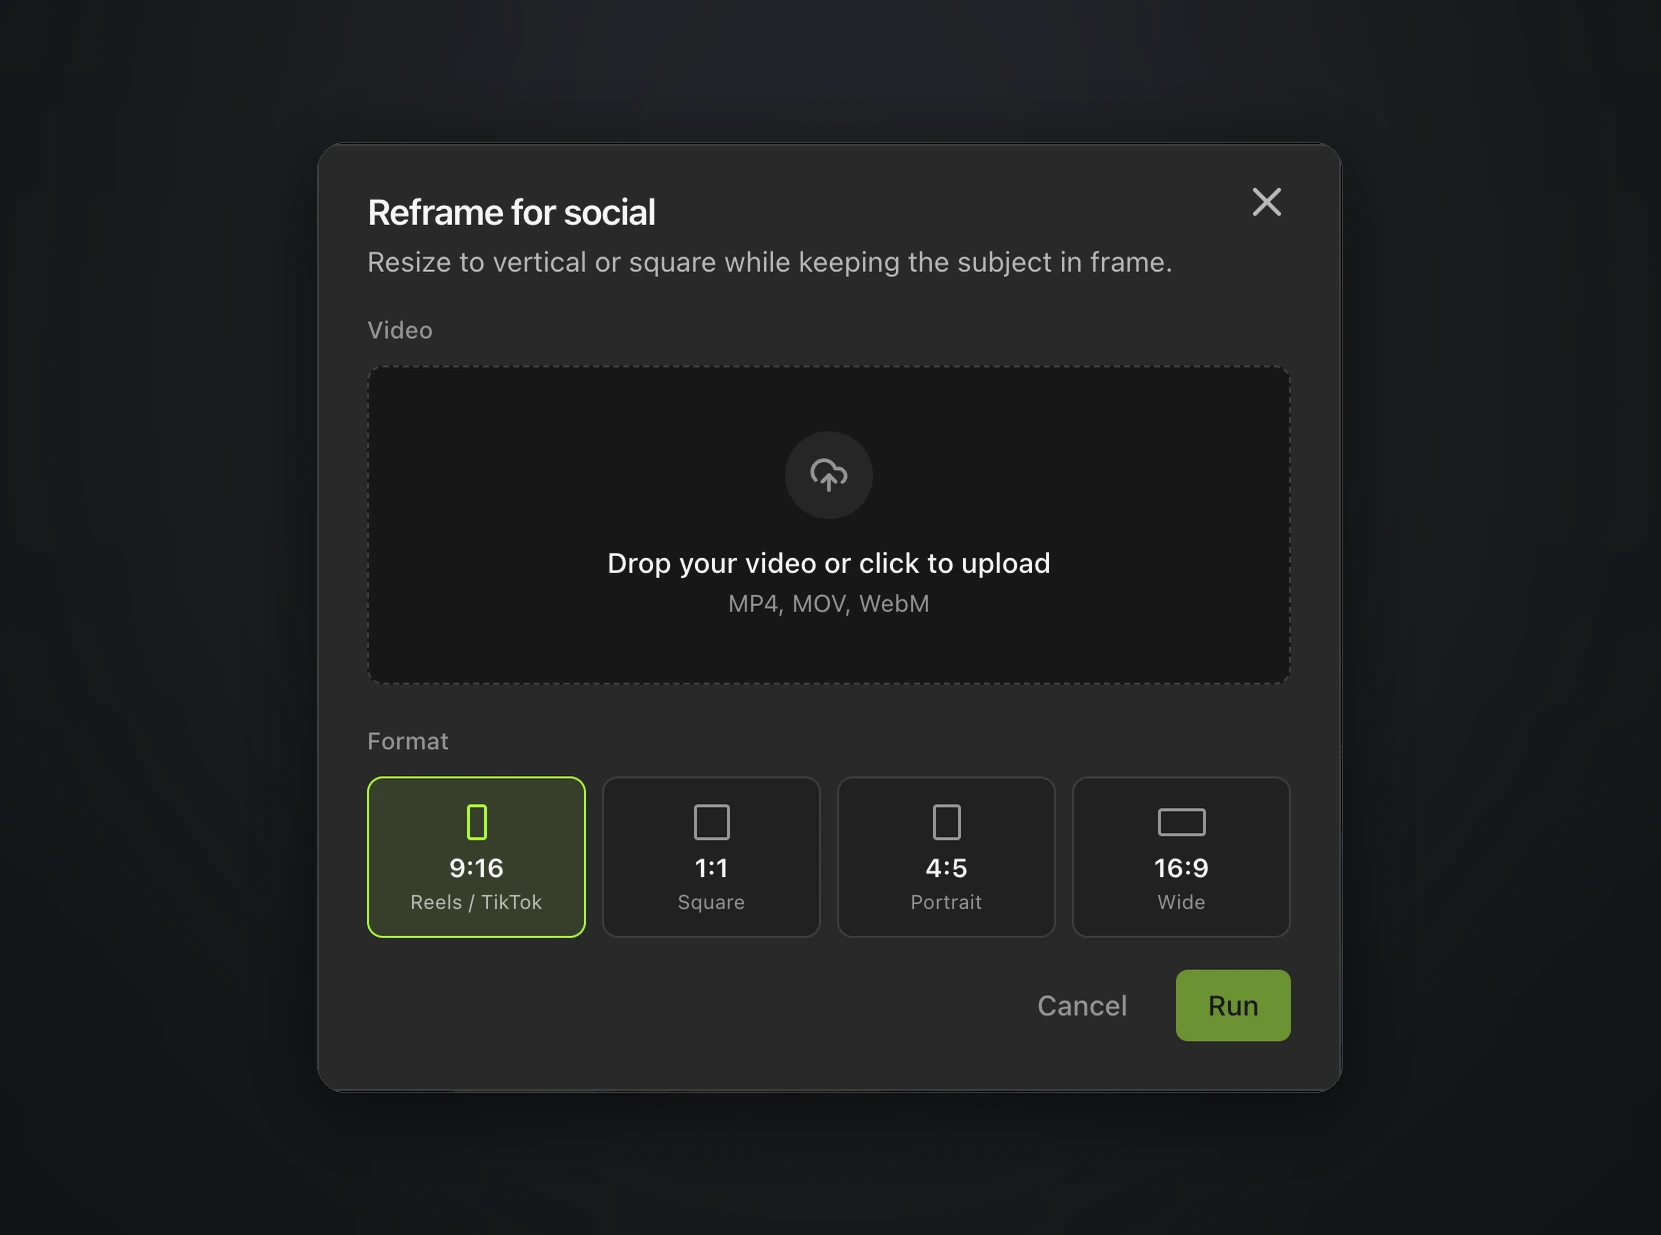Image resolution: width=1661 pixels, height=1235 pixels.
Task: Pick the 4:5 Portrait format
Action: pyautogui.click(x=946, y=857)
